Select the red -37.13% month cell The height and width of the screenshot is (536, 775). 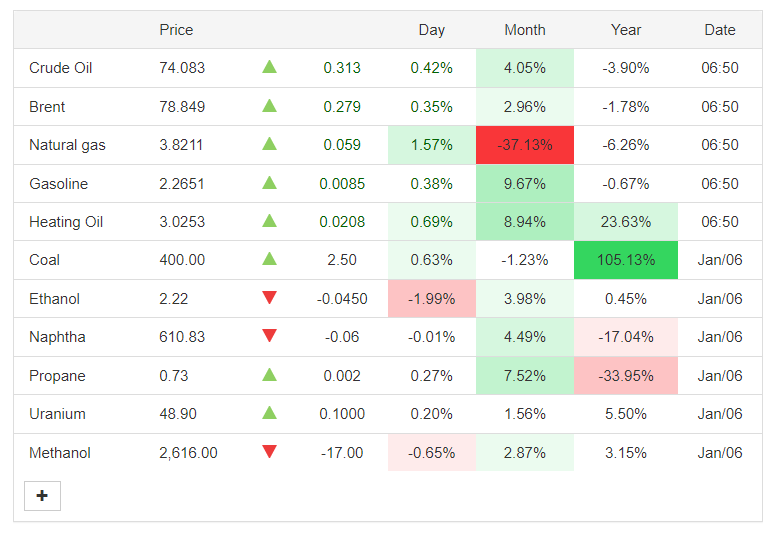pyautogui.click(x=525, y=145)
